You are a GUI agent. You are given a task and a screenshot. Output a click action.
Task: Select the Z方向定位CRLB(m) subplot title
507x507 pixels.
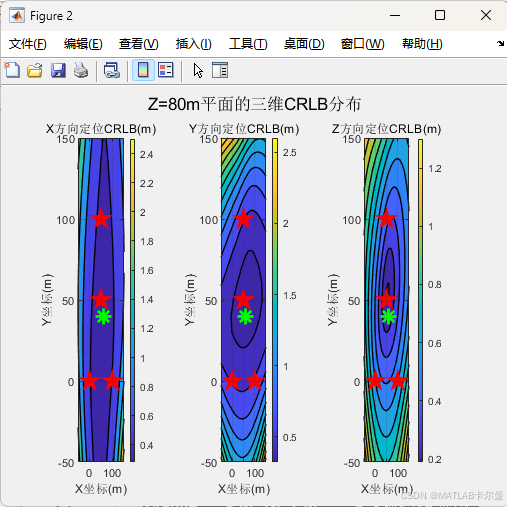coord(387,129)
